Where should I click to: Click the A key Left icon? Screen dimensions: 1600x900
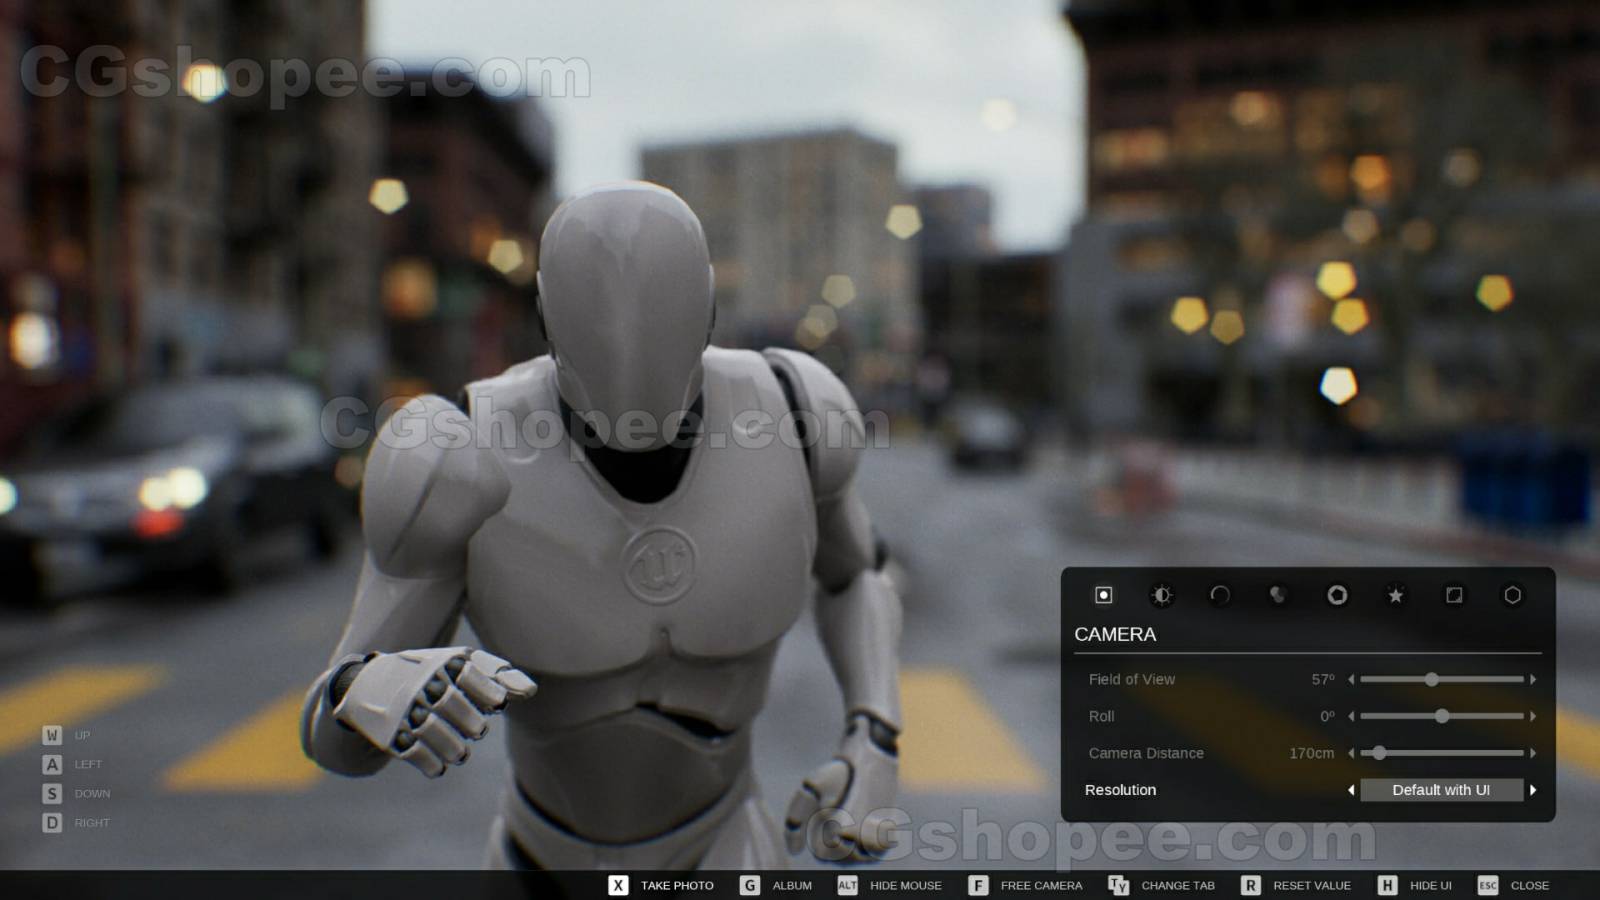(52, 764)
